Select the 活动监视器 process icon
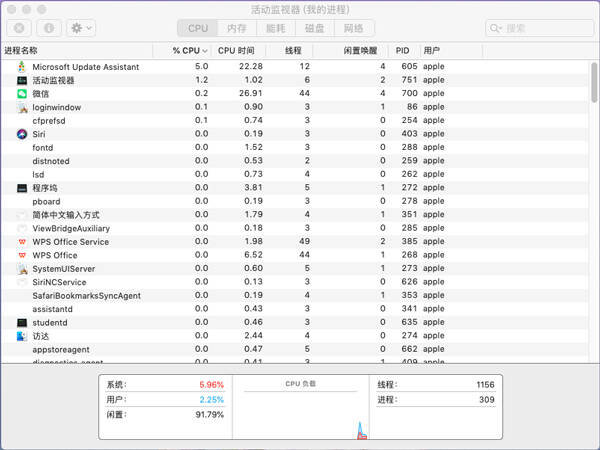The width and height of the screenshot is (600, 450). click(22, 80)
